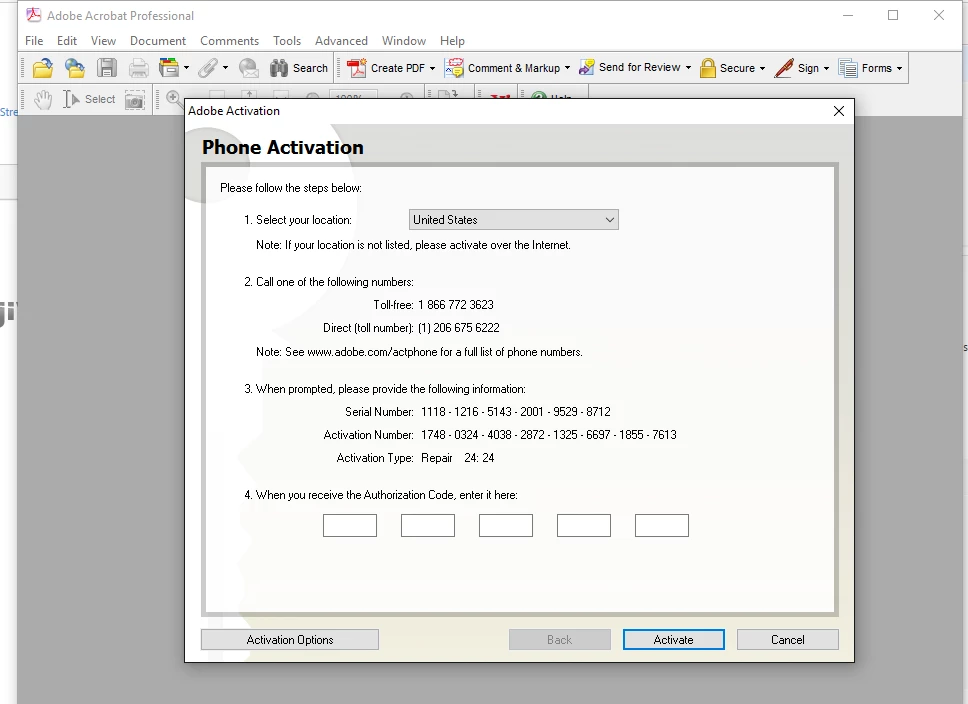The image size is (968, 704).
Task: Expand the Organizer dropdown arrow
Action: pyautogui.click(x=186, y=68)
